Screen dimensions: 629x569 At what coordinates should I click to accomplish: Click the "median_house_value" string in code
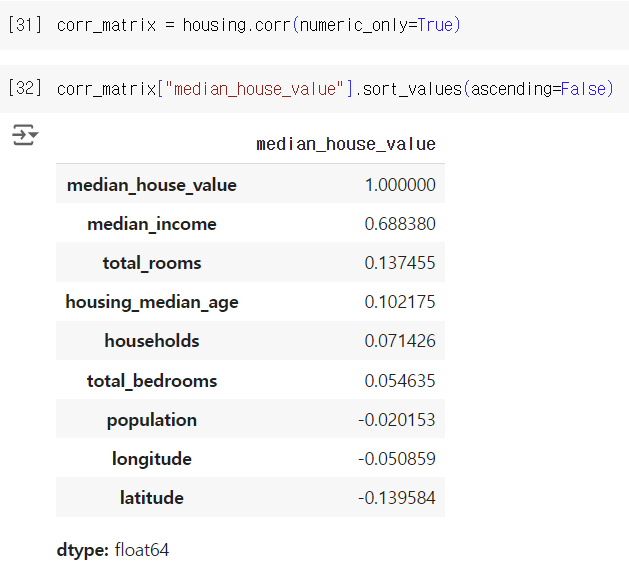point(254,89)
